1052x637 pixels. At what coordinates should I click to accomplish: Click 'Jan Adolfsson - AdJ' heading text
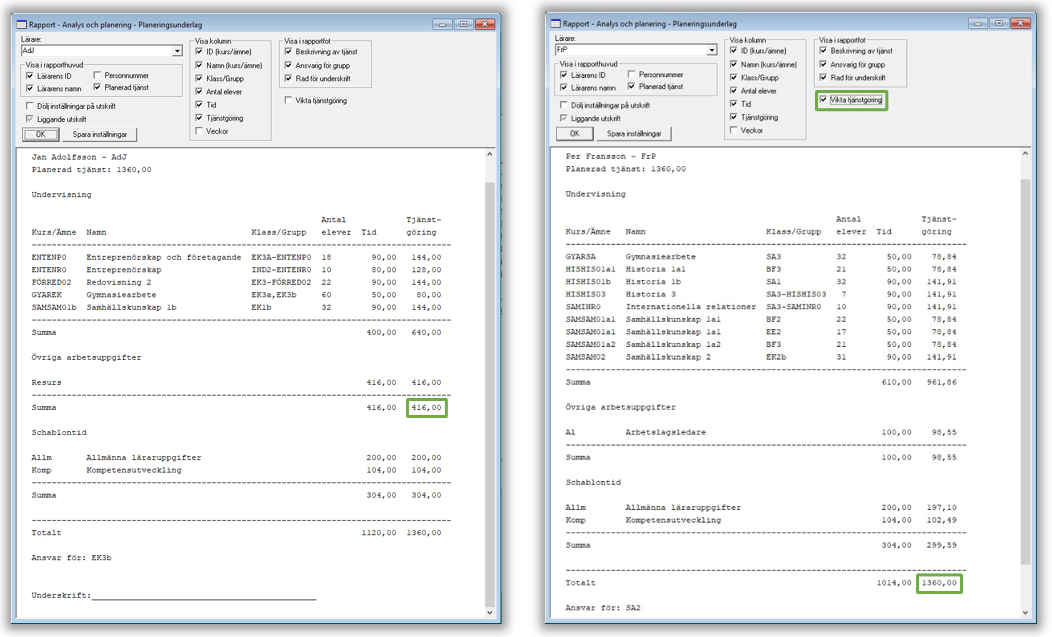tap(79, 157)
